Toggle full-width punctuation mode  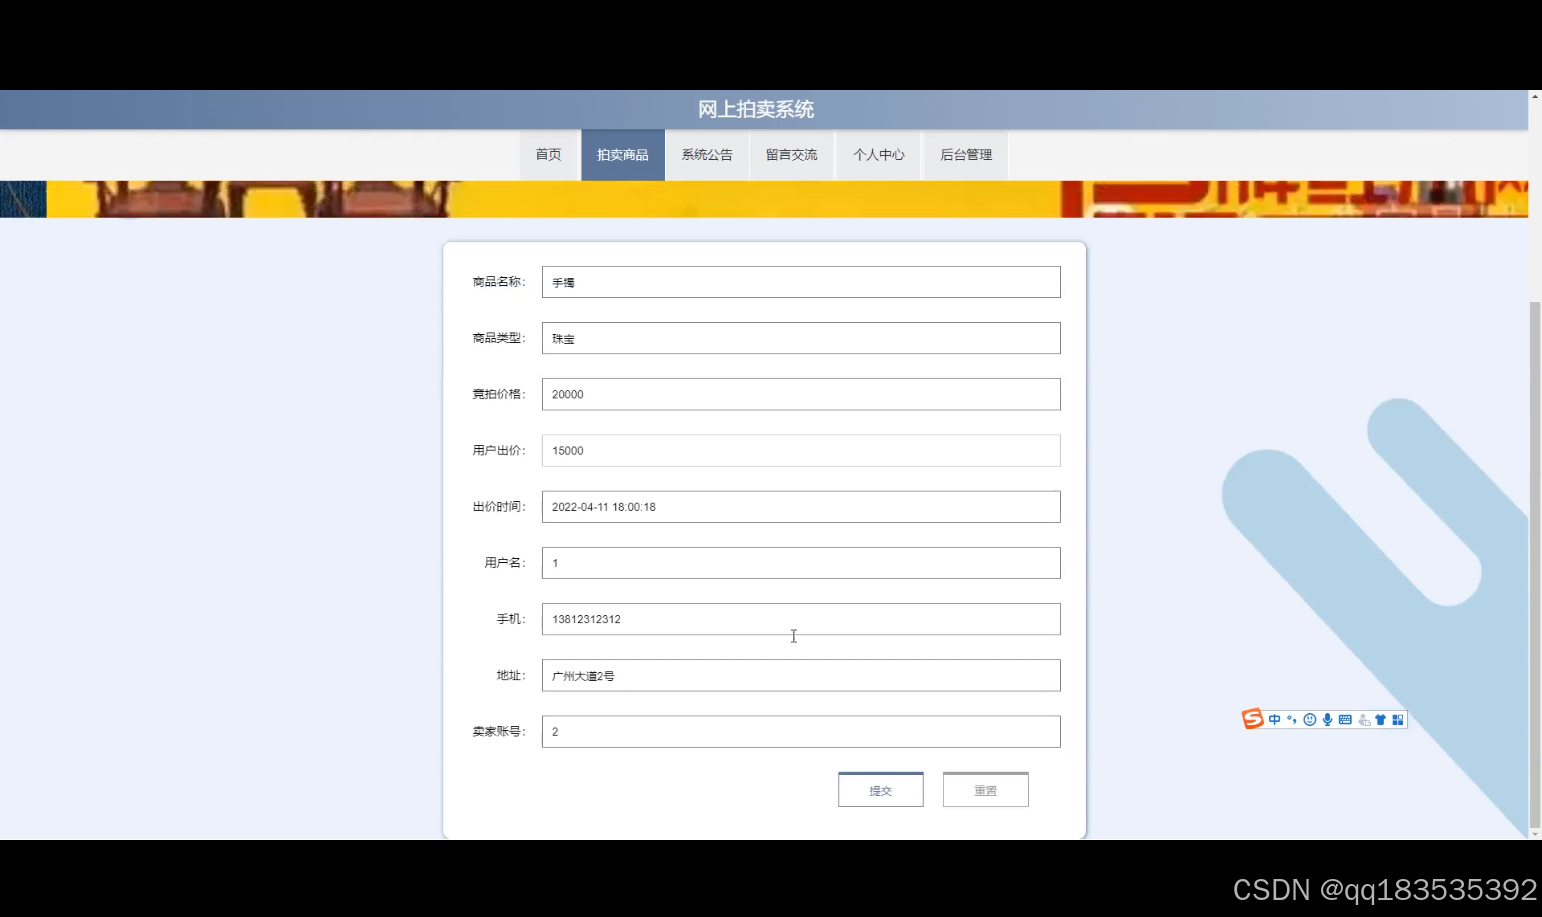1291,719
